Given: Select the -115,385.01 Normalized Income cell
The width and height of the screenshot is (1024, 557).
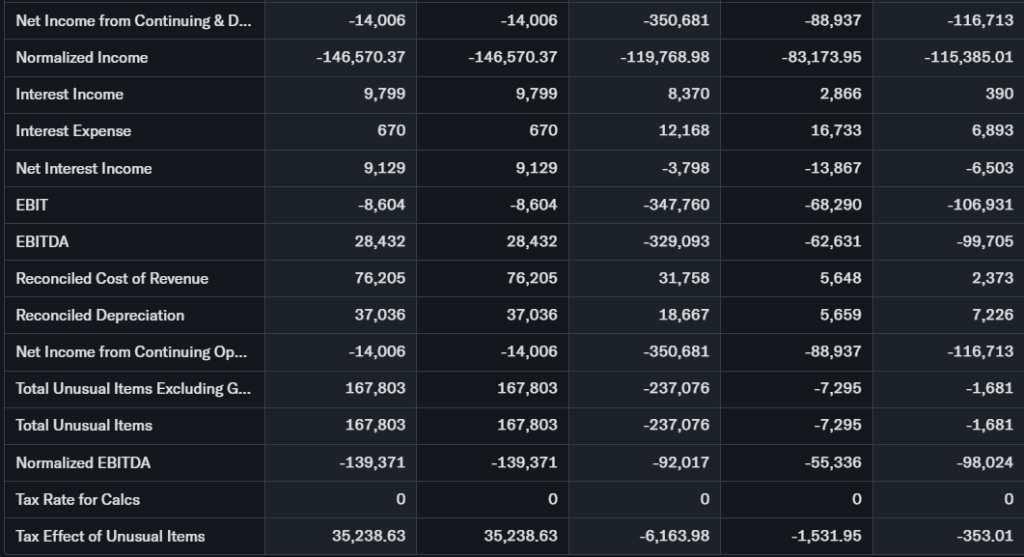Looking at the screenshot, I should [969, 57].
